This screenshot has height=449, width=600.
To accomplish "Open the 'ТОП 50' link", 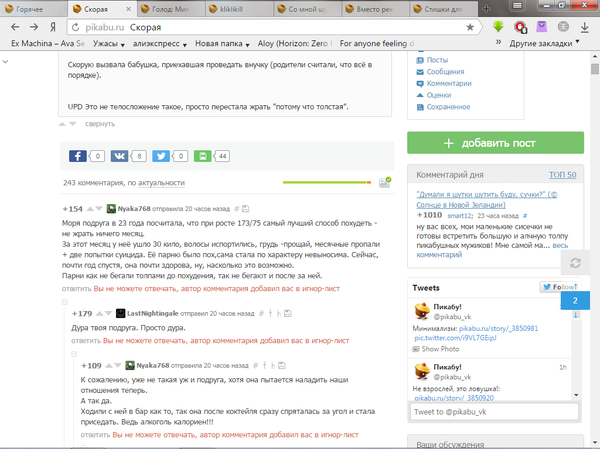I will tap(563, 175).
